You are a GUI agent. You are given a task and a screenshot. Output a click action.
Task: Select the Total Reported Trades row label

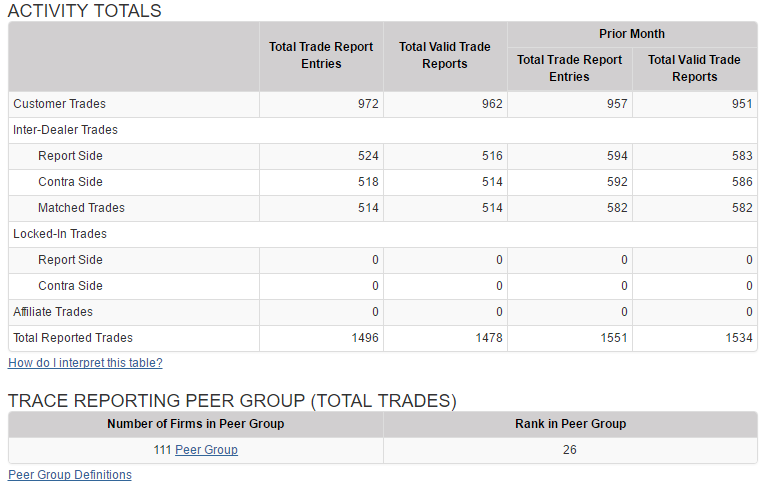click(x=73, y=338)
